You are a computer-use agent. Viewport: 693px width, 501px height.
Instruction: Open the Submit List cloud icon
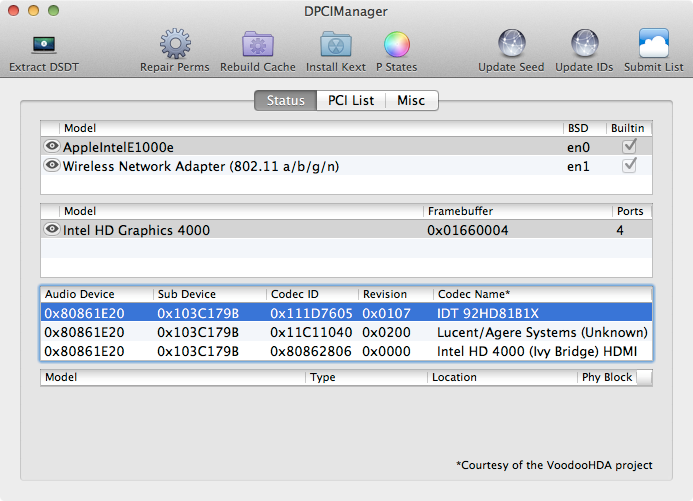(654, 43)
